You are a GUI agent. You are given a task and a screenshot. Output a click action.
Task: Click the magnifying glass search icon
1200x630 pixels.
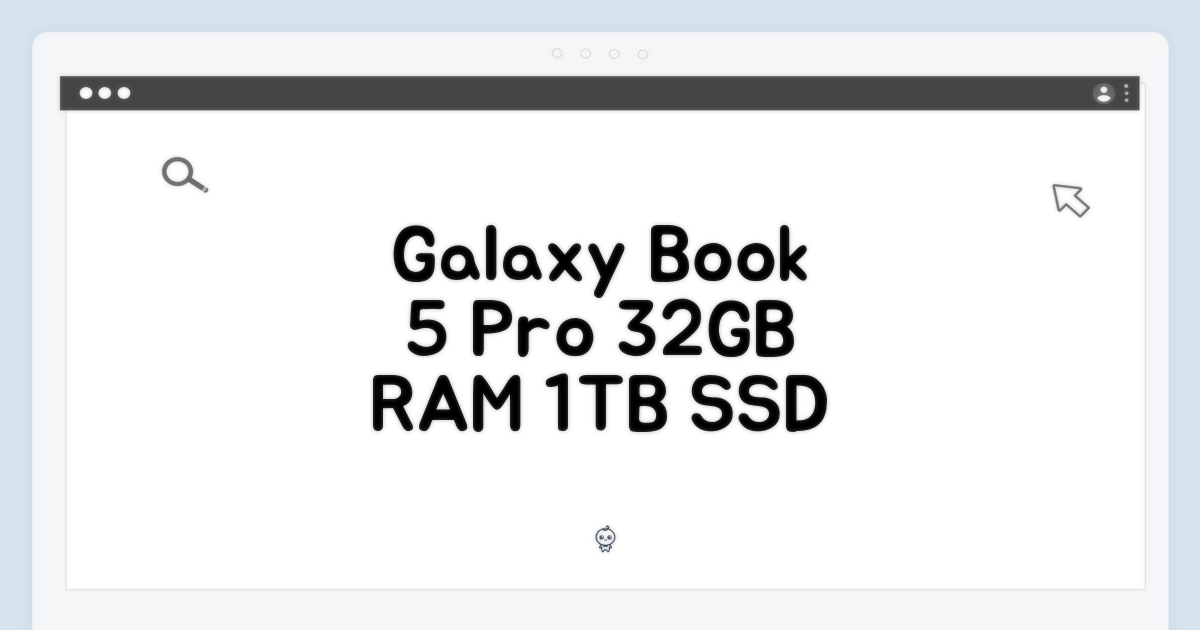point(184,175)
